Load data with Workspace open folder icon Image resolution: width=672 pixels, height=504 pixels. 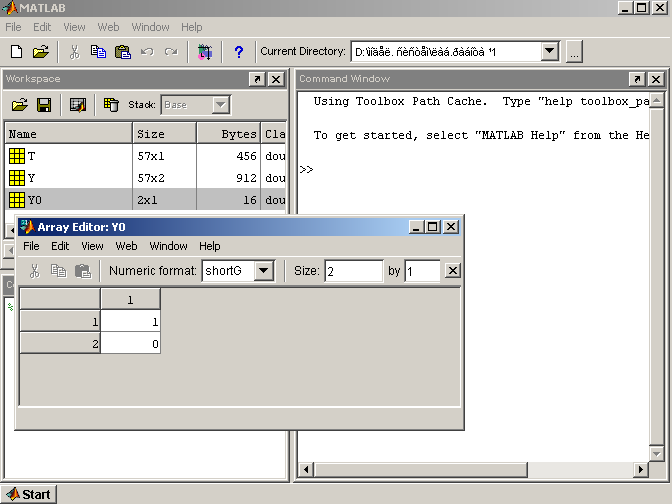click(x=19, y=105)
